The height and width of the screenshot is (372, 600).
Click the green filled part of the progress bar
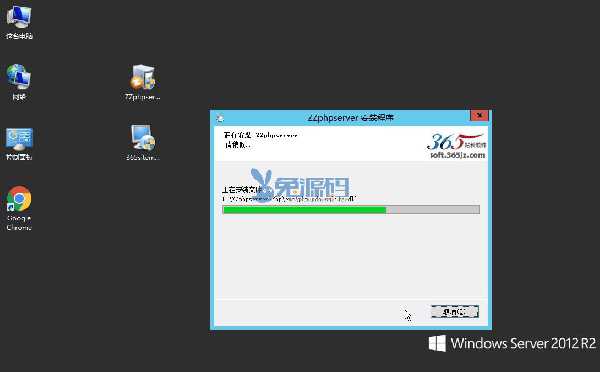point(305,210)
